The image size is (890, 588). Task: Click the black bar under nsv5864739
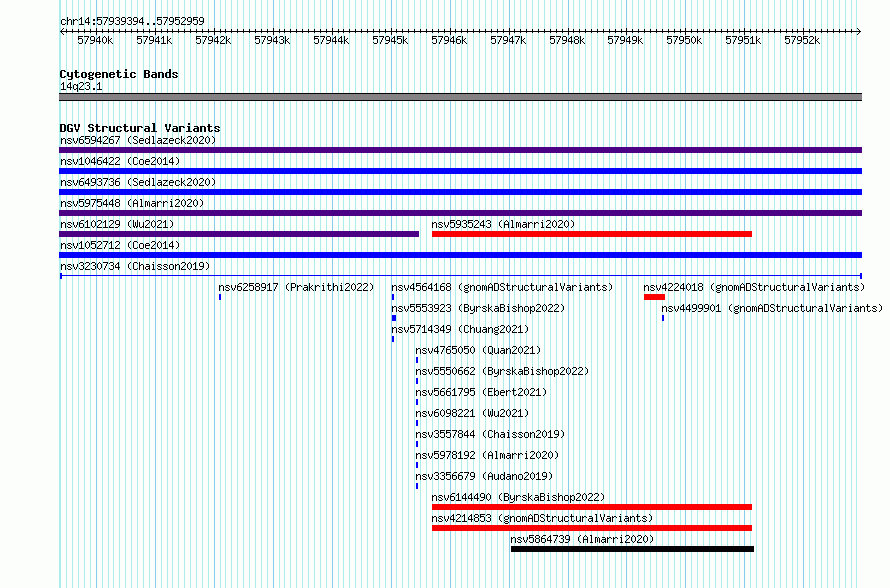(x=632, y=549)
